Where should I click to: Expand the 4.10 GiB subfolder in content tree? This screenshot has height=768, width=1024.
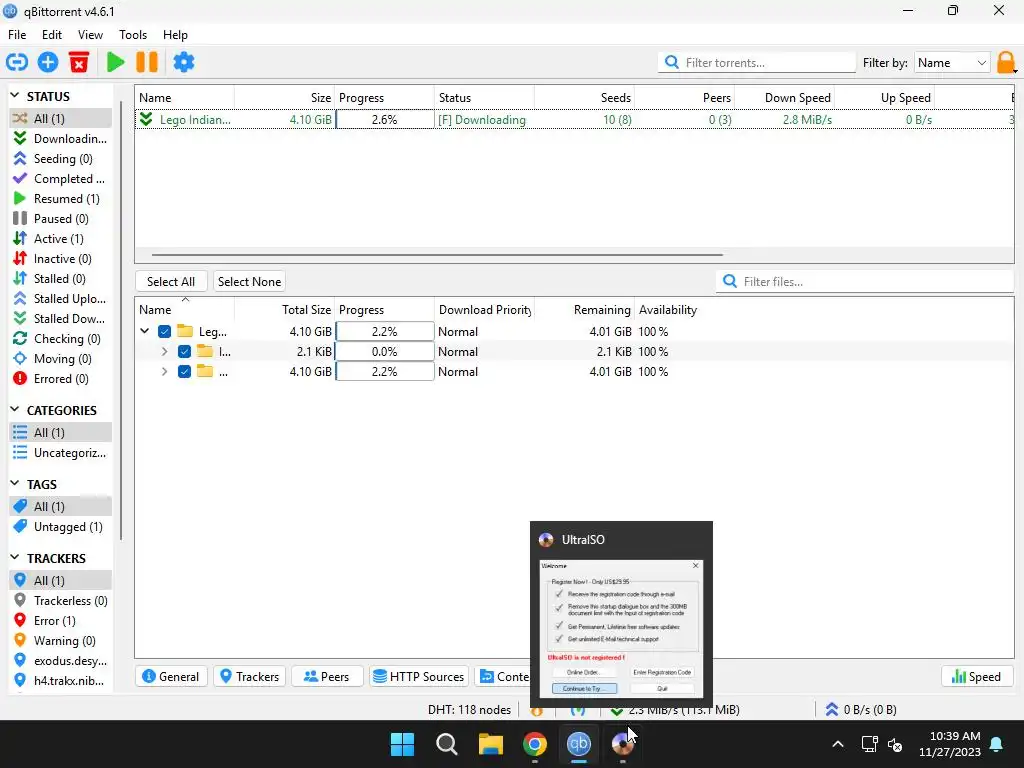[165, 372]
